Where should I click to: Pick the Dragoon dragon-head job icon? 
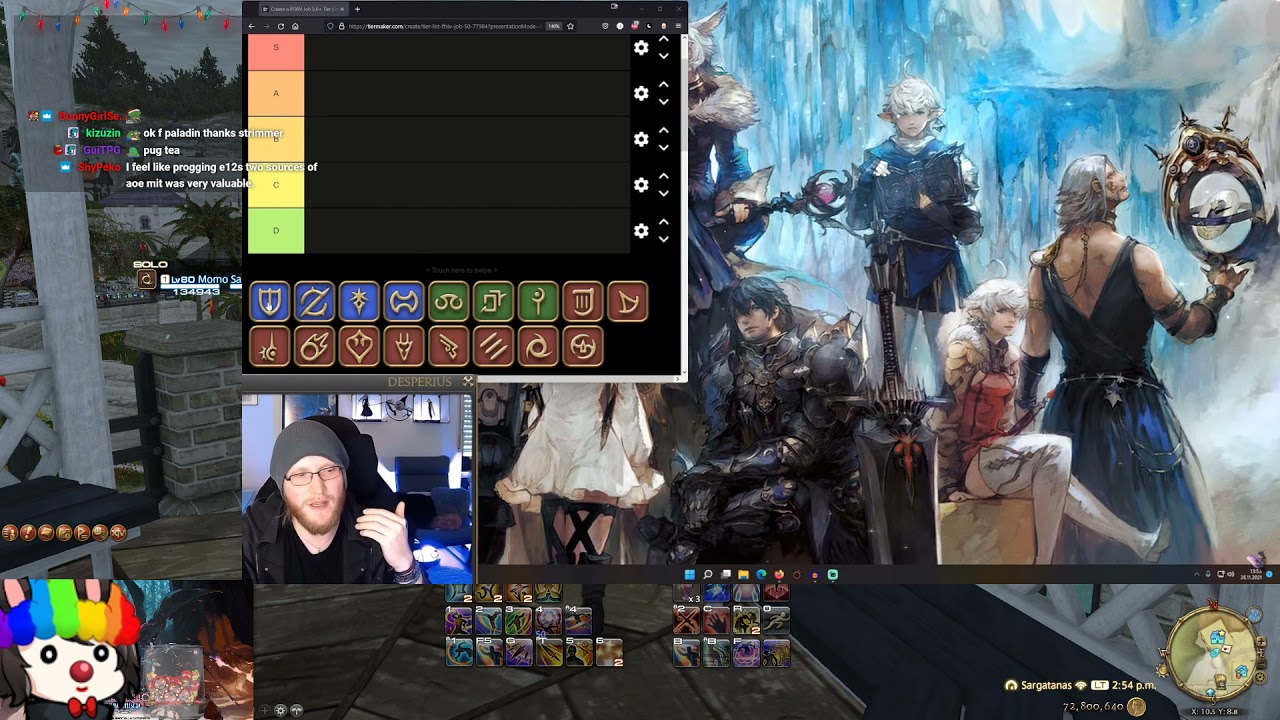click(404, 347)
